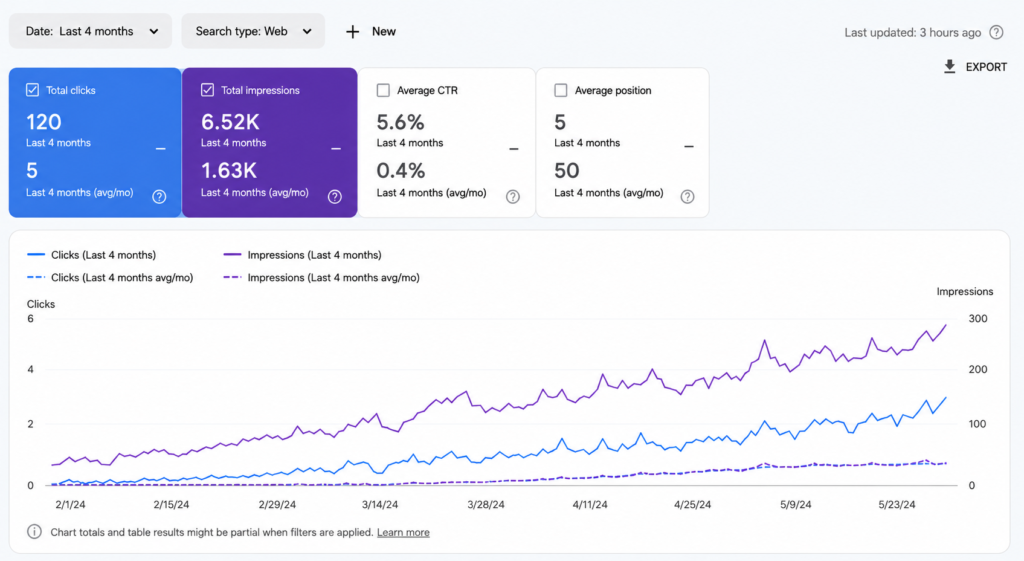Click the 2/1/24 date on chart axis
The image size is (1024, 561).
click(x=70, y=505)
